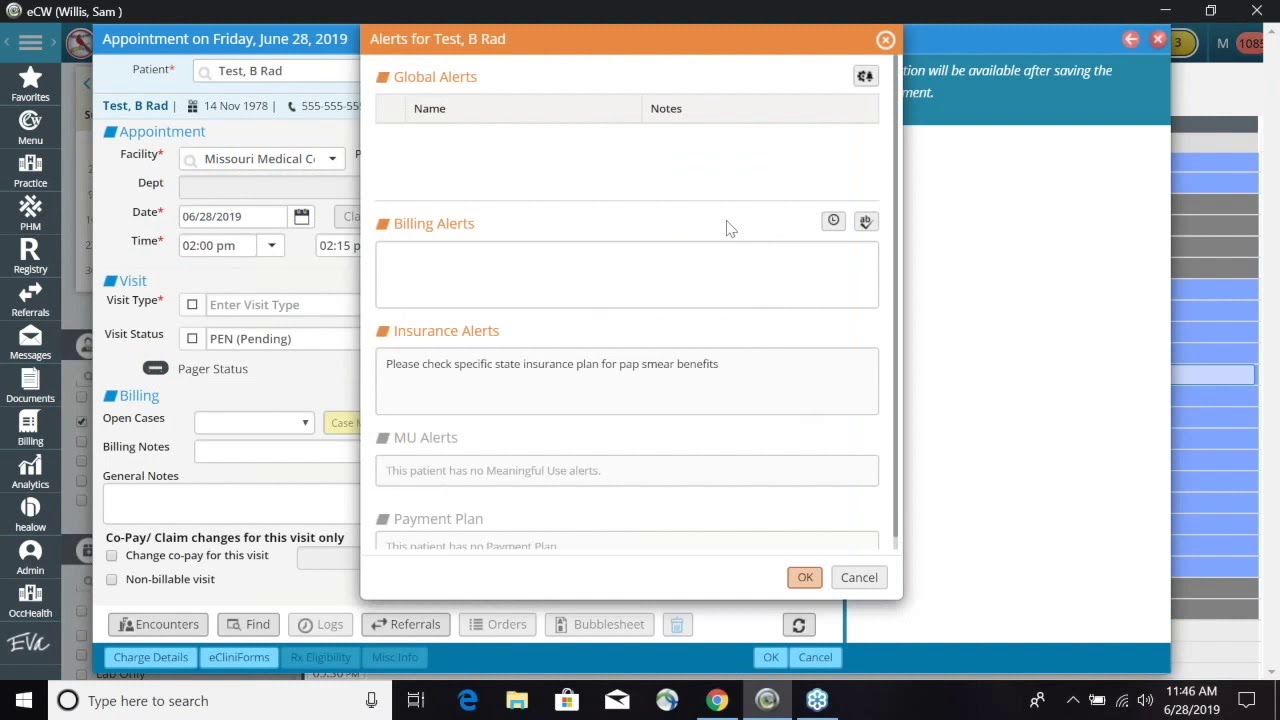This screenshot has width=1280, height=720.
Task: Click into the Billing Alerts text box
Action: [x=627, y=274]
